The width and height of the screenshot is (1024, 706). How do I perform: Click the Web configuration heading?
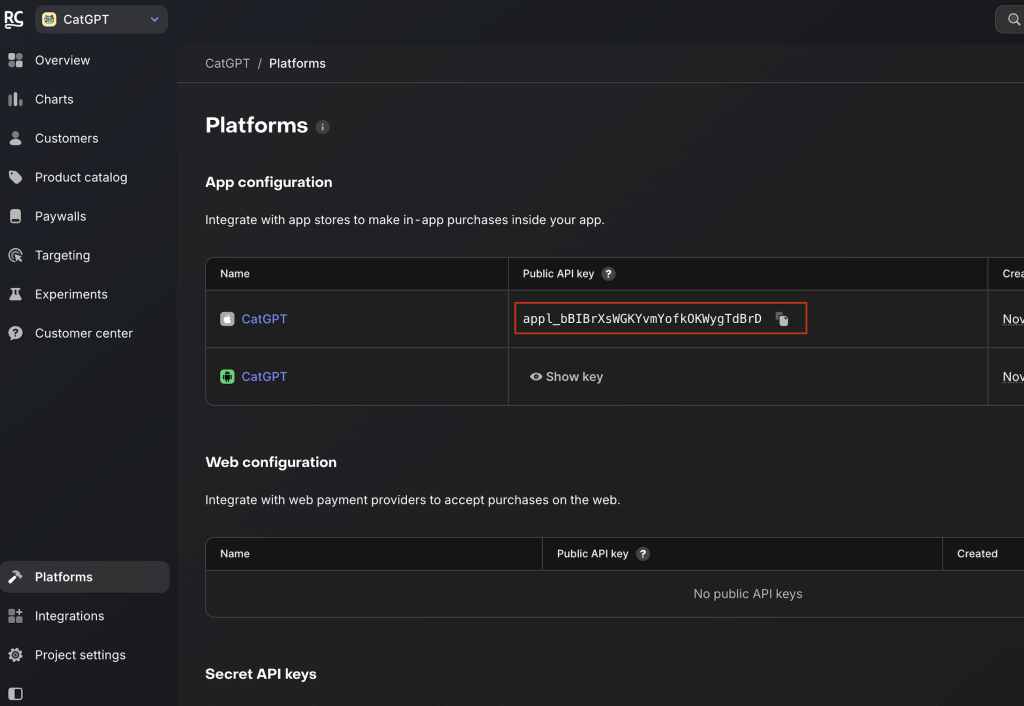tap(271, 462)
